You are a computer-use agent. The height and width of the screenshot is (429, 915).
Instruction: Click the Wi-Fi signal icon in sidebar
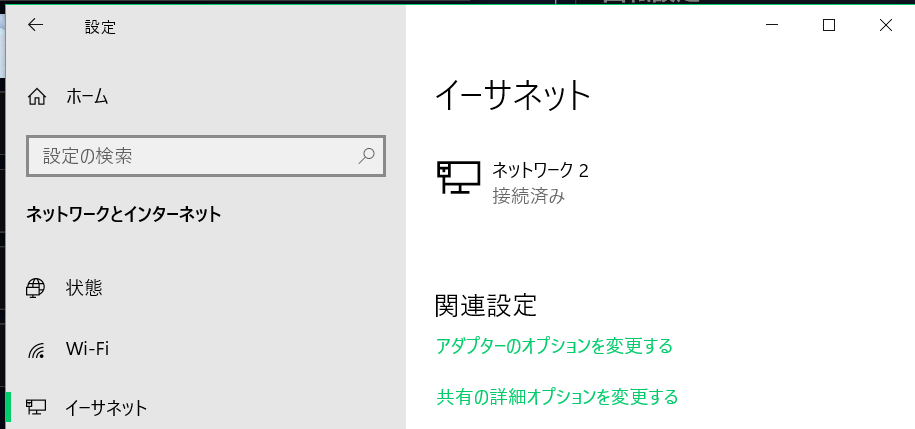(37, 349)
